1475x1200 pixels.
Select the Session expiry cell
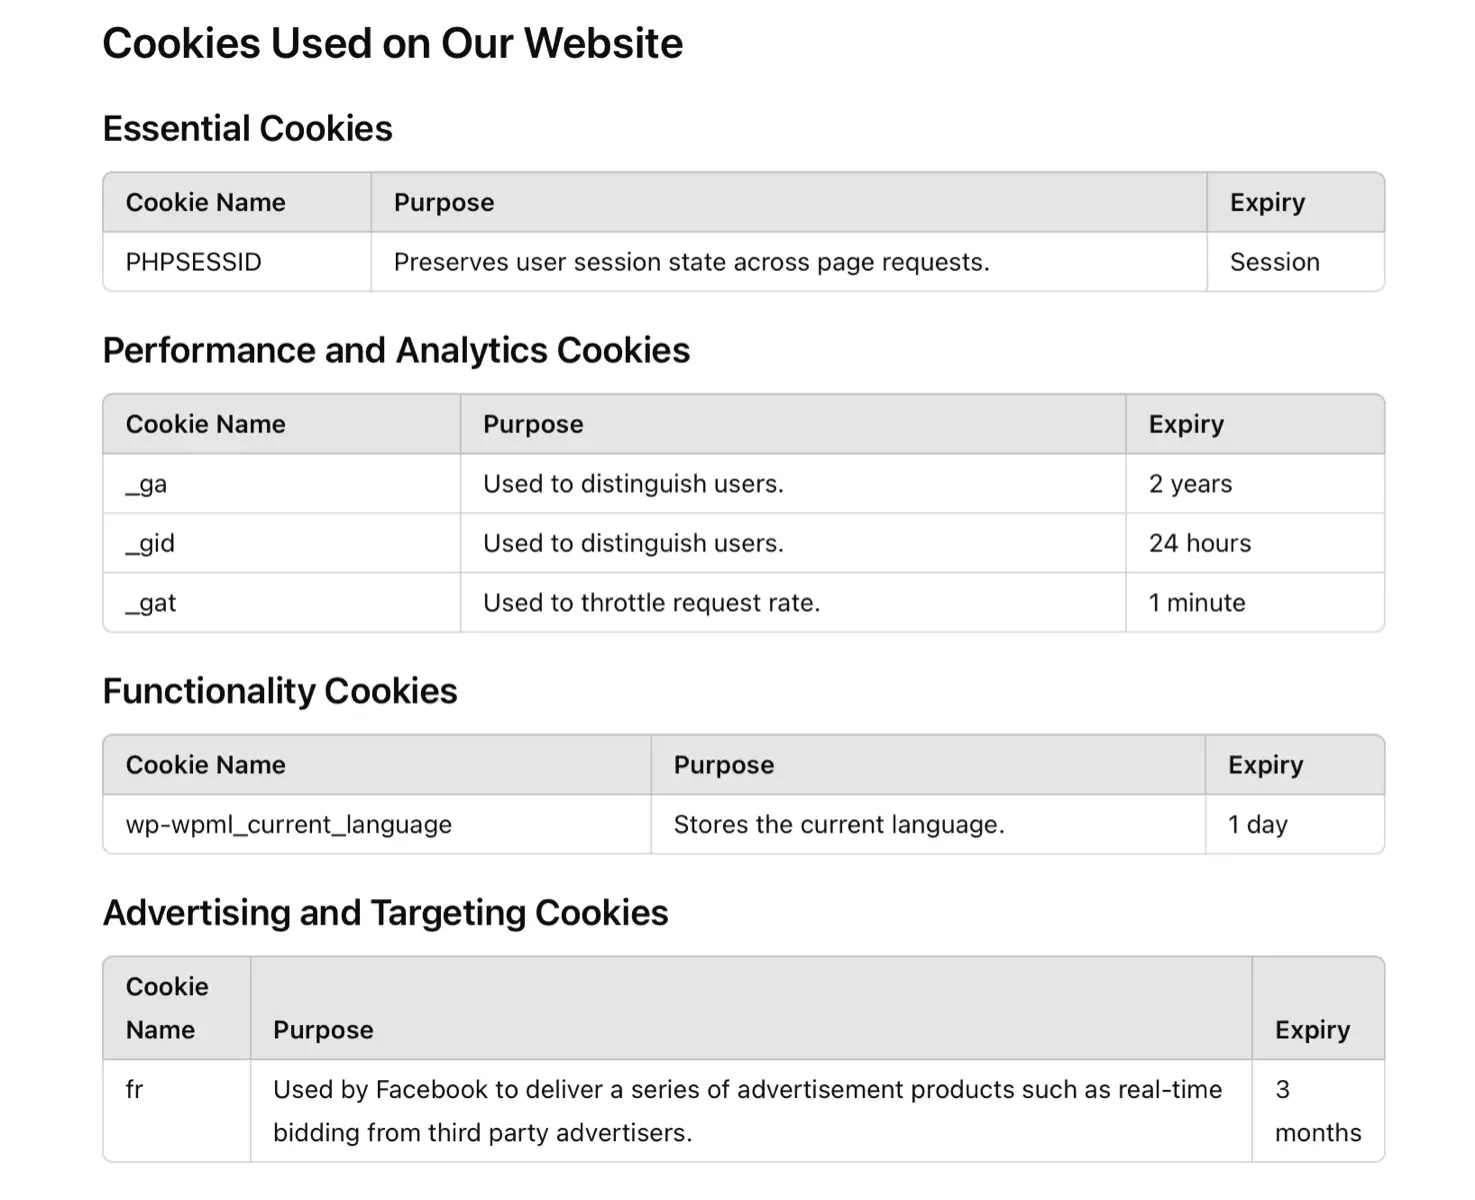(1274, 262)
